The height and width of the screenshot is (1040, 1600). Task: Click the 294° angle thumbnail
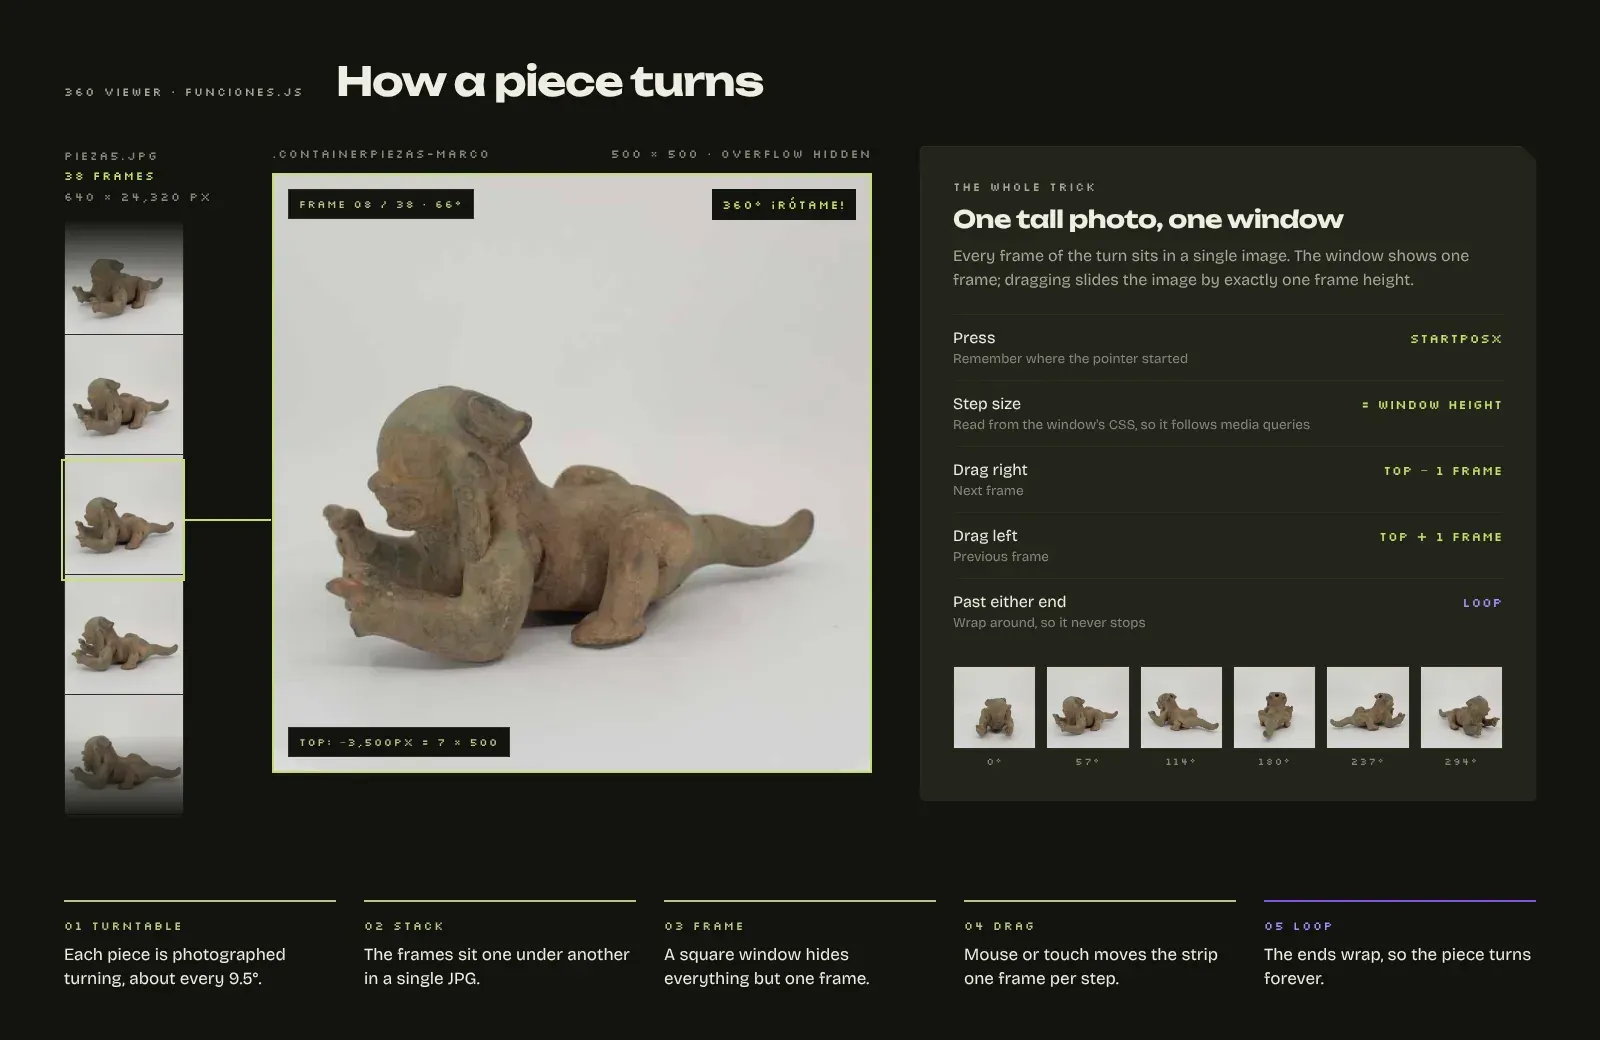click(1461, 707)
